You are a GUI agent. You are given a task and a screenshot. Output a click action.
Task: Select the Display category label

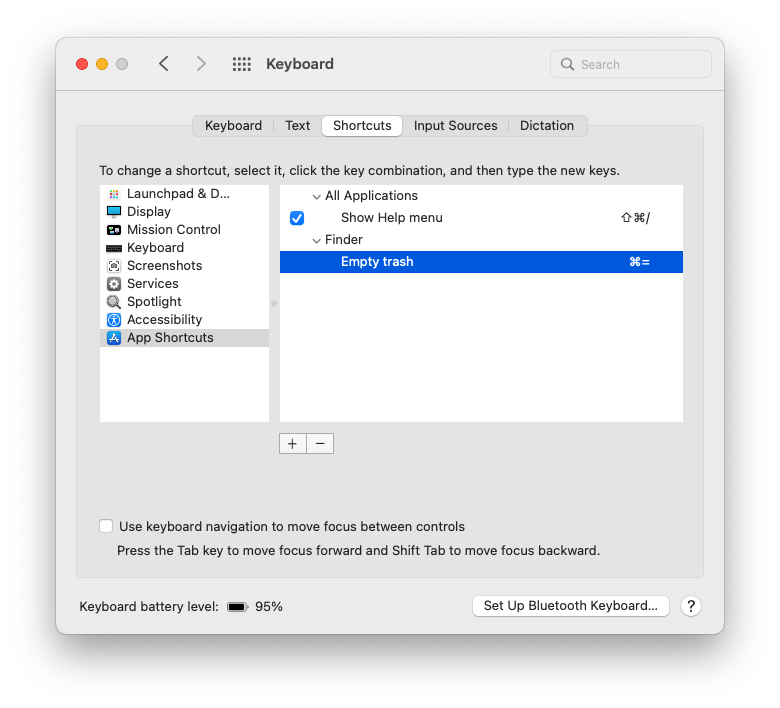click(149, 211)
